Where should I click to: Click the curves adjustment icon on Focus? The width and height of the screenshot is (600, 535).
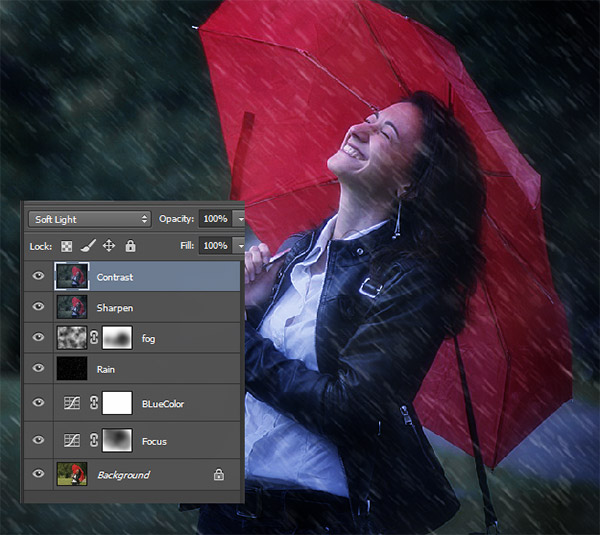click(71, 441)
